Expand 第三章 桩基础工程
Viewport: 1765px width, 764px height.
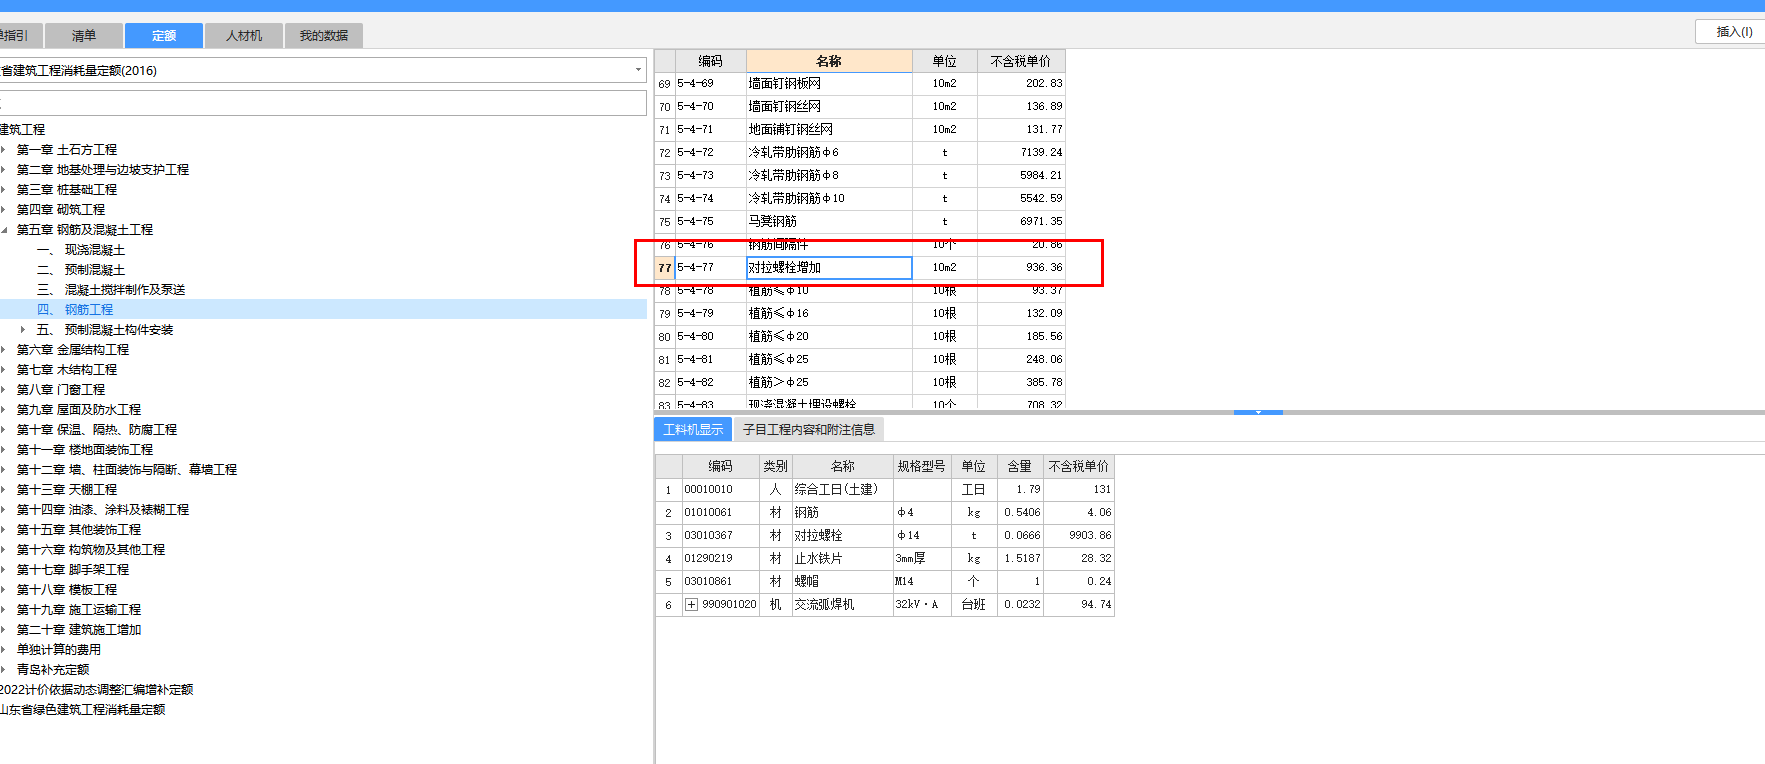[x=4, y=190]
